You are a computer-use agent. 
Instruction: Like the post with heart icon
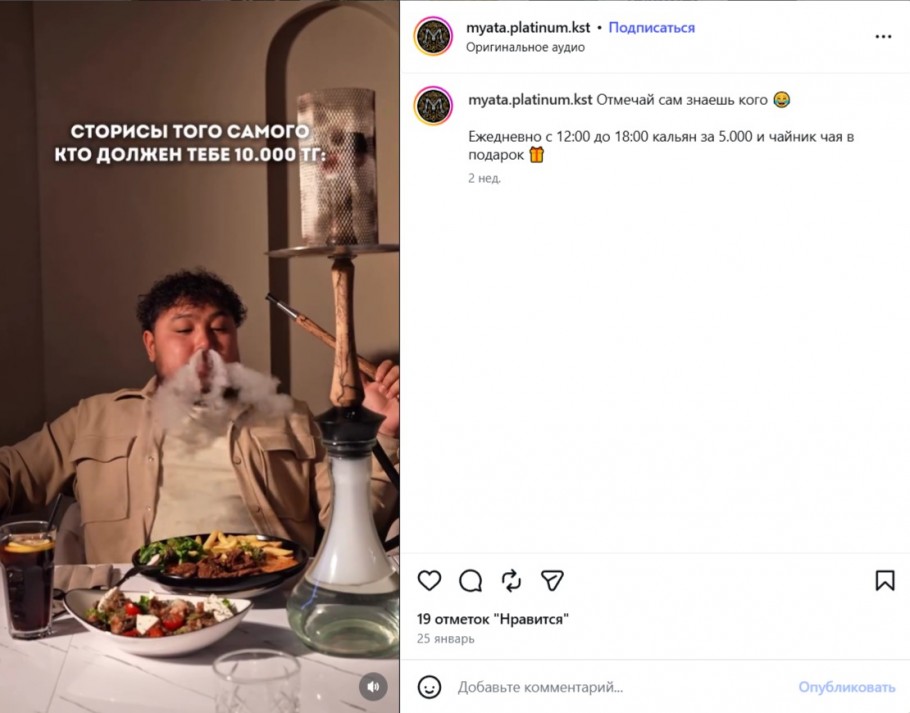tap(429, 580)
